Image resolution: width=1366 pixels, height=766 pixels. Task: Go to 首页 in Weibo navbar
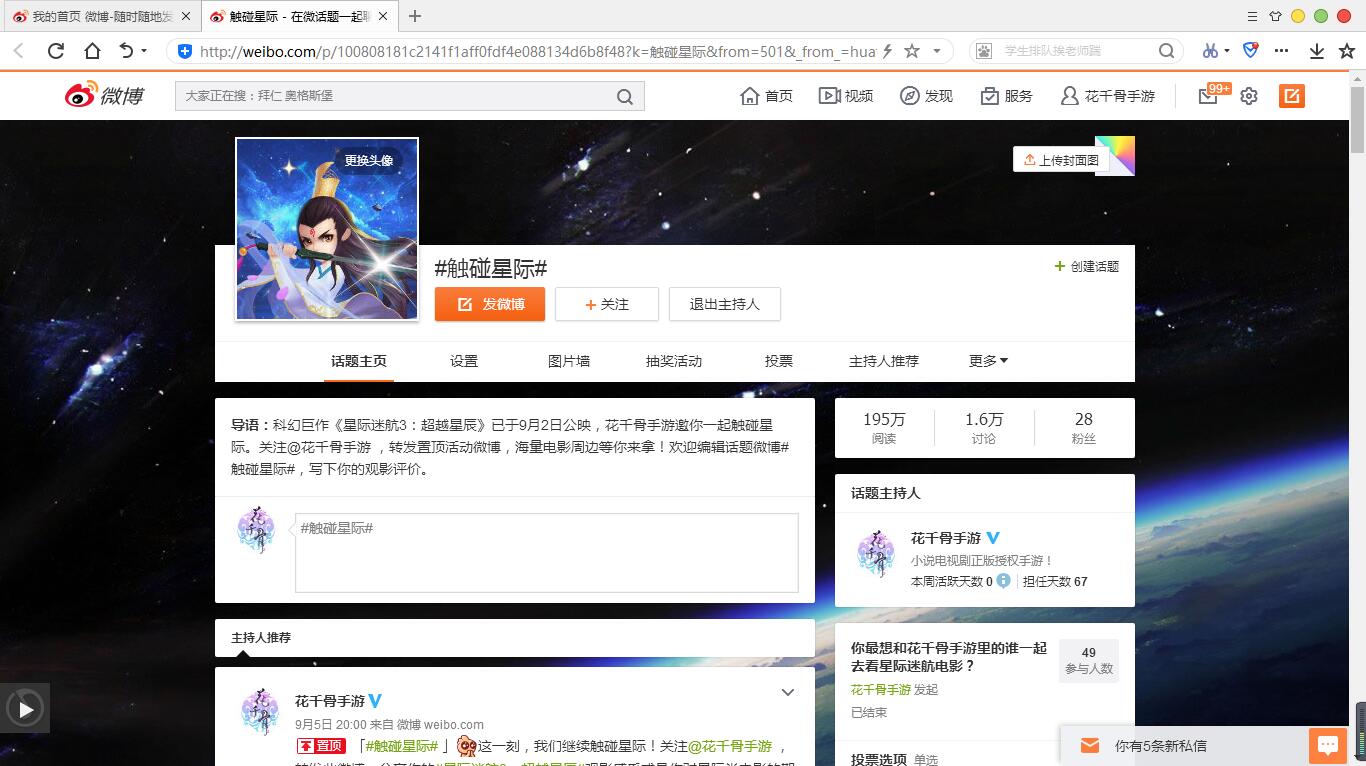click(766, 96)
